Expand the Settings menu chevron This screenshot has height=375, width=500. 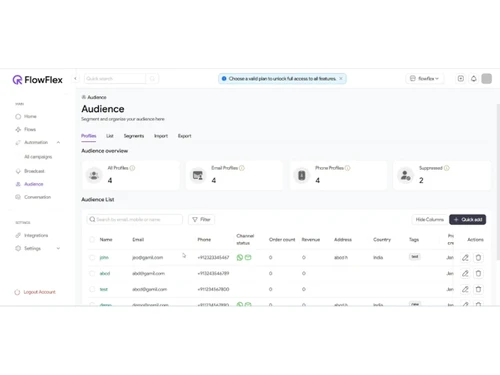(x=58, y=248)
